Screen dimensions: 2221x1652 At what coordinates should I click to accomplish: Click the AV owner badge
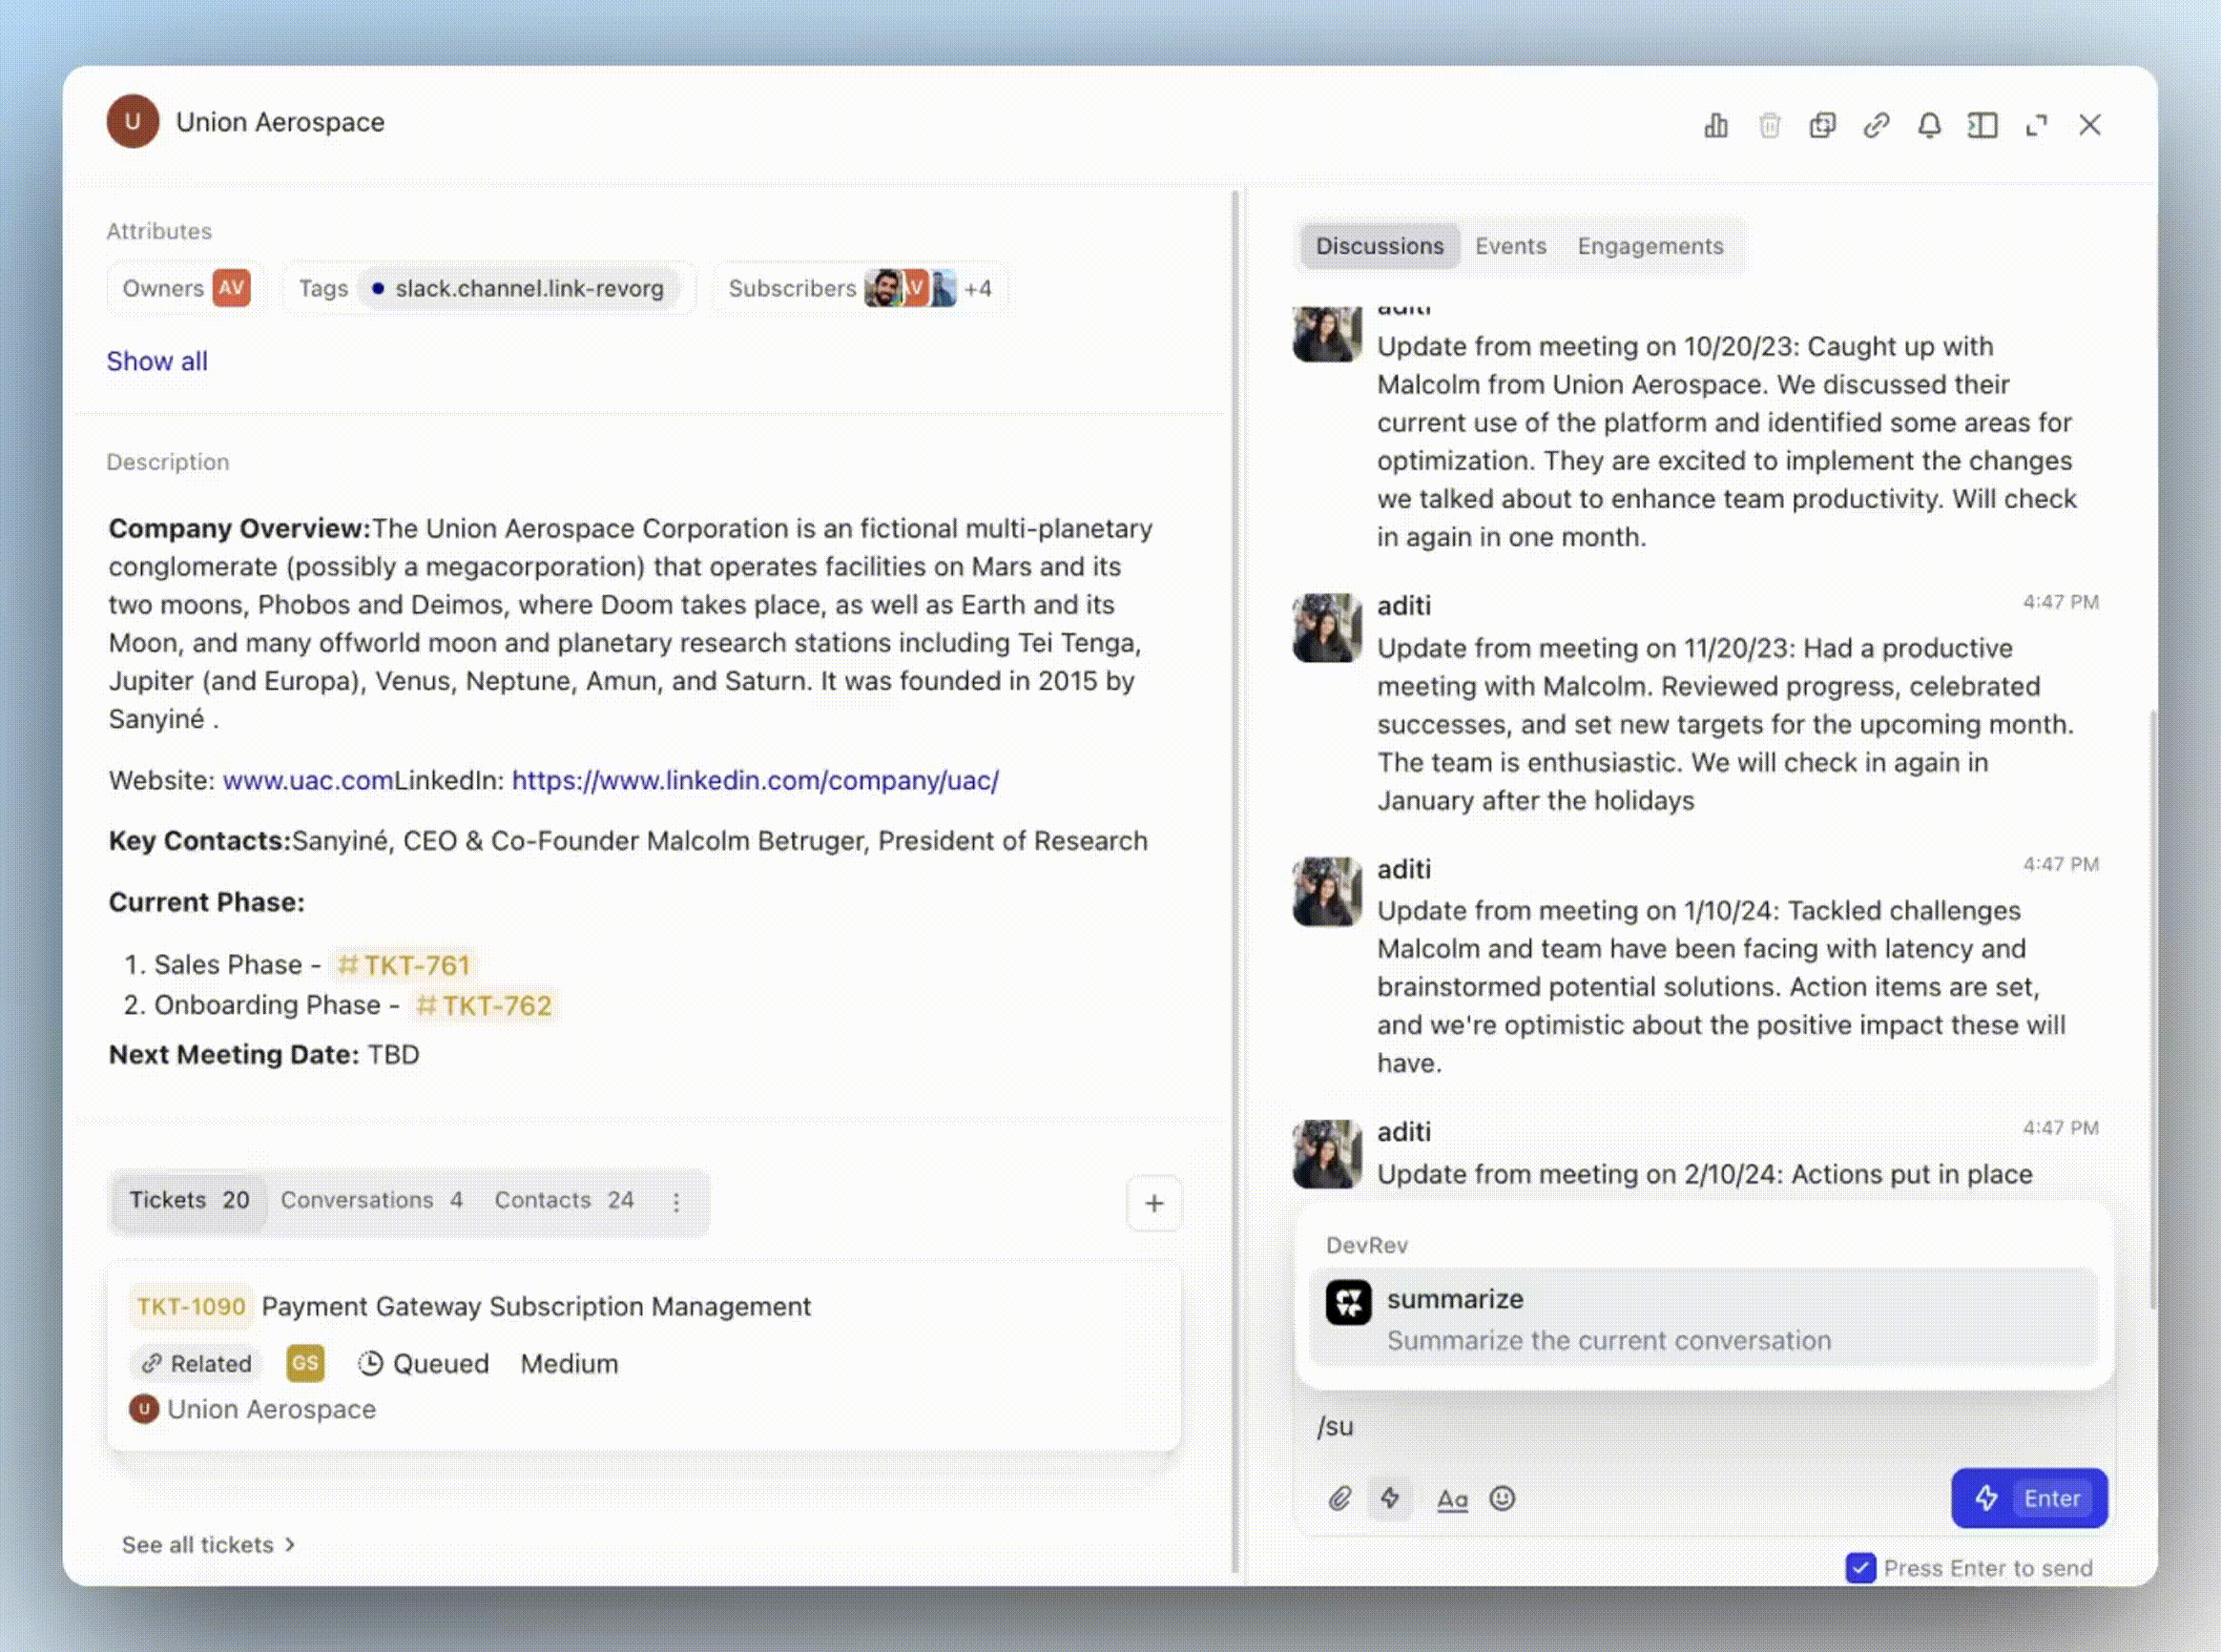coord(231,288)
